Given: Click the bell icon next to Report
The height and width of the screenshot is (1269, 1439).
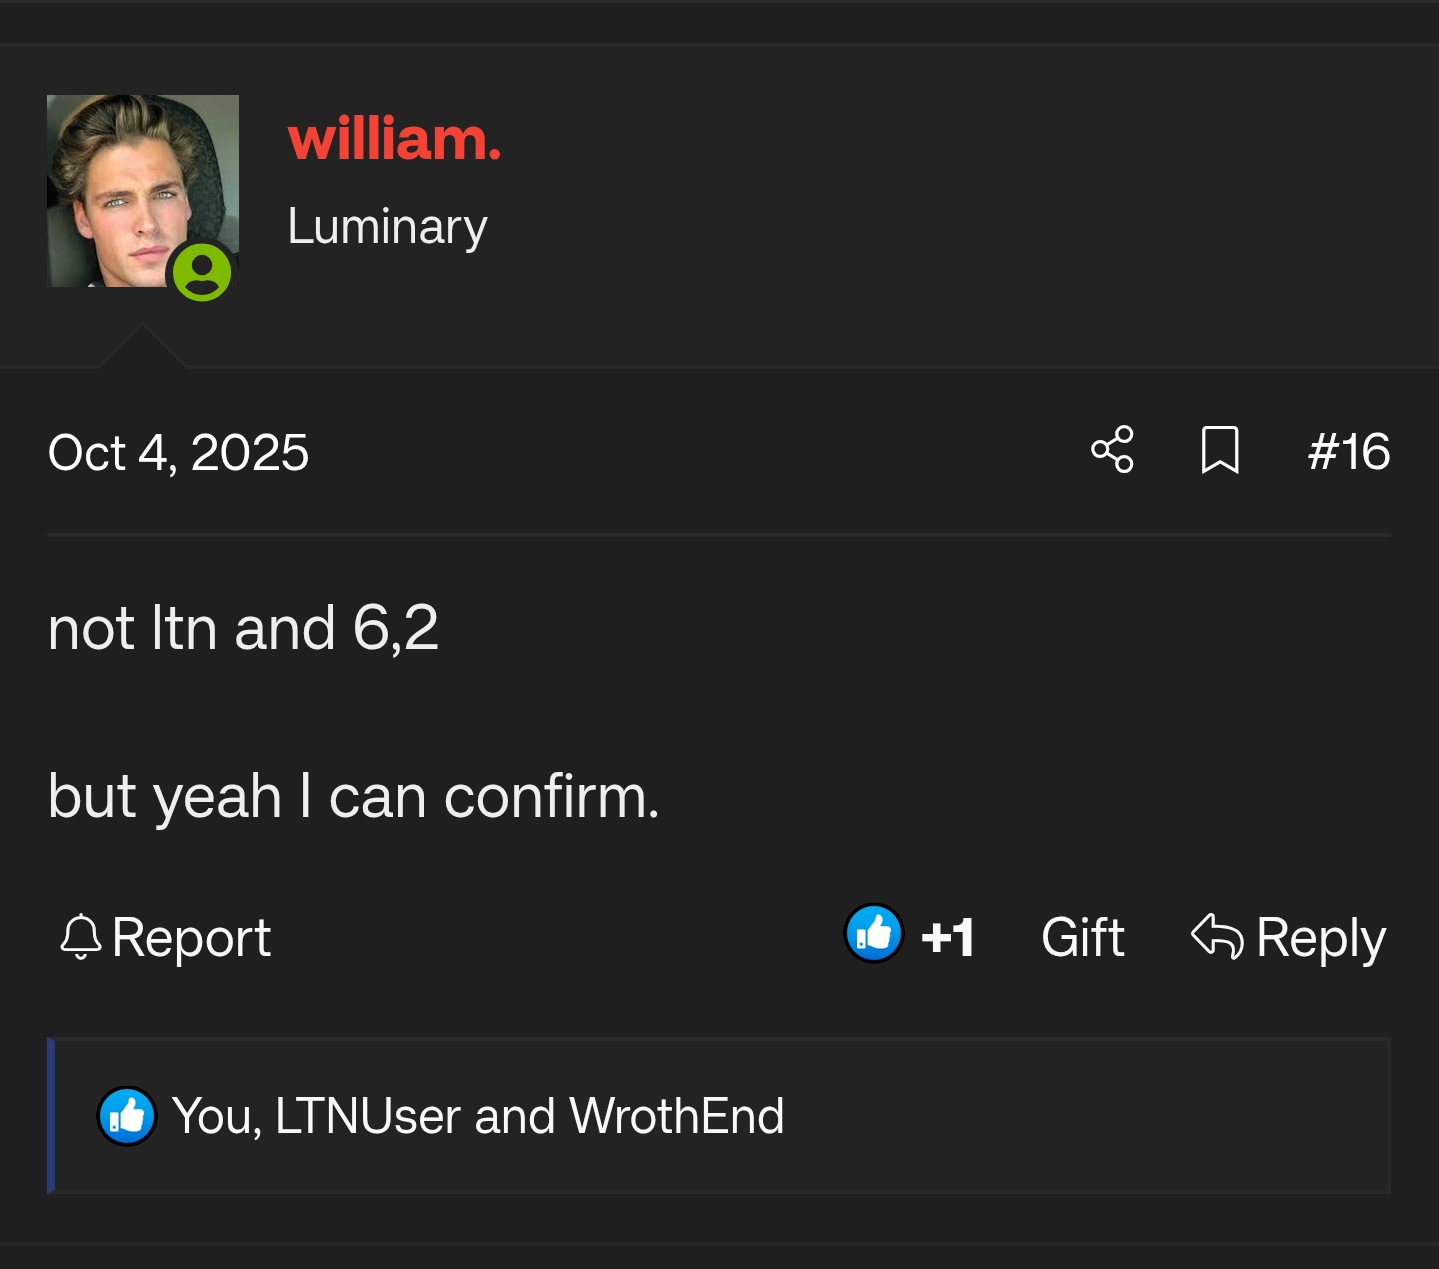Looking at the screenshot, I should 80,937.
